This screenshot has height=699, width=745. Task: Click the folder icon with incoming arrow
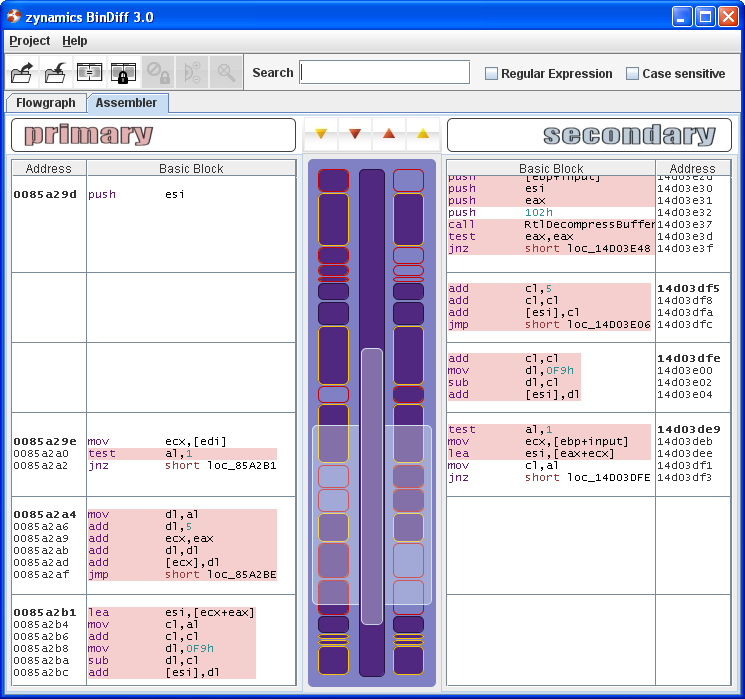click(56, 73)
